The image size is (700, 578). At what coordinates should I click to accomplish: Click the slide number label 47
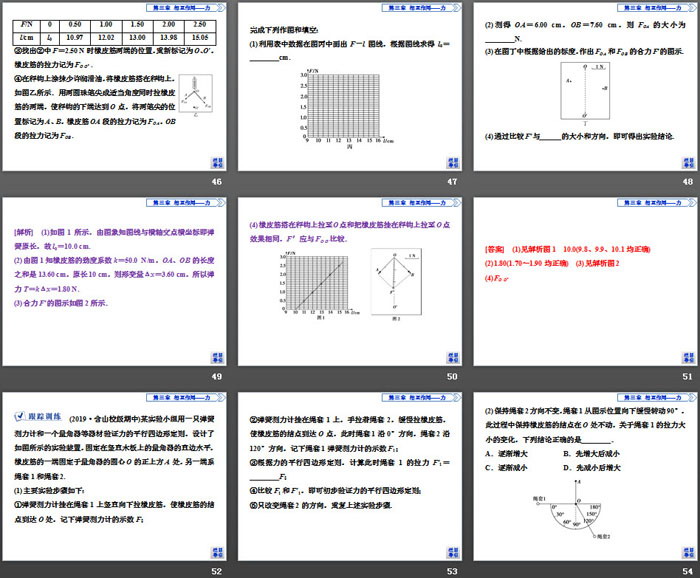click(x=452, y=182)
